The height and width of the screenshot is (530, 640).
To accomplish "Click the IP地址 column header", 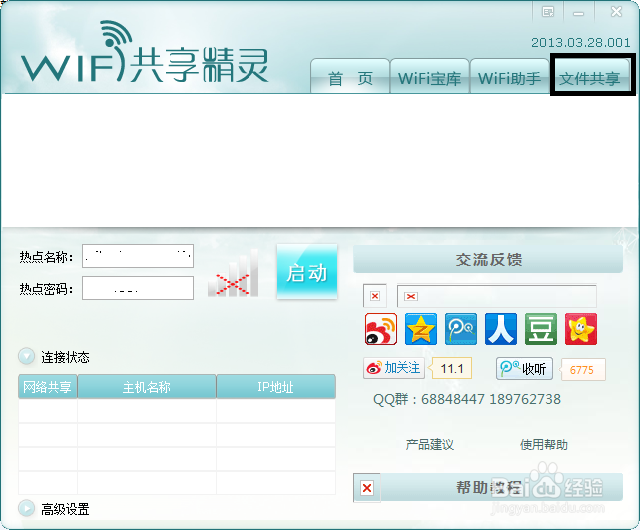I will [x=276, y=386].
